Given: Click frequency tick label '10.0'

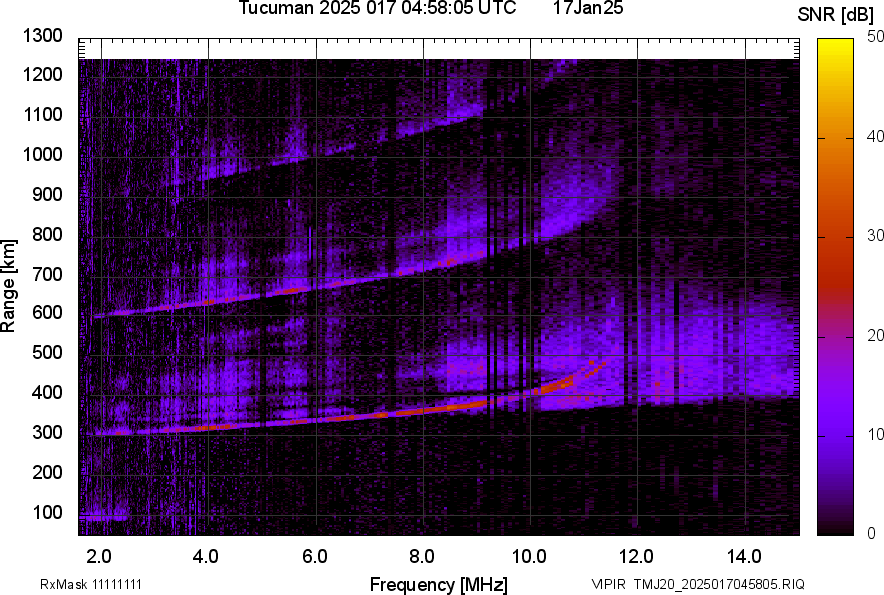Looking at the screenshot, I should pyautogui.click(x=528, y=557).
